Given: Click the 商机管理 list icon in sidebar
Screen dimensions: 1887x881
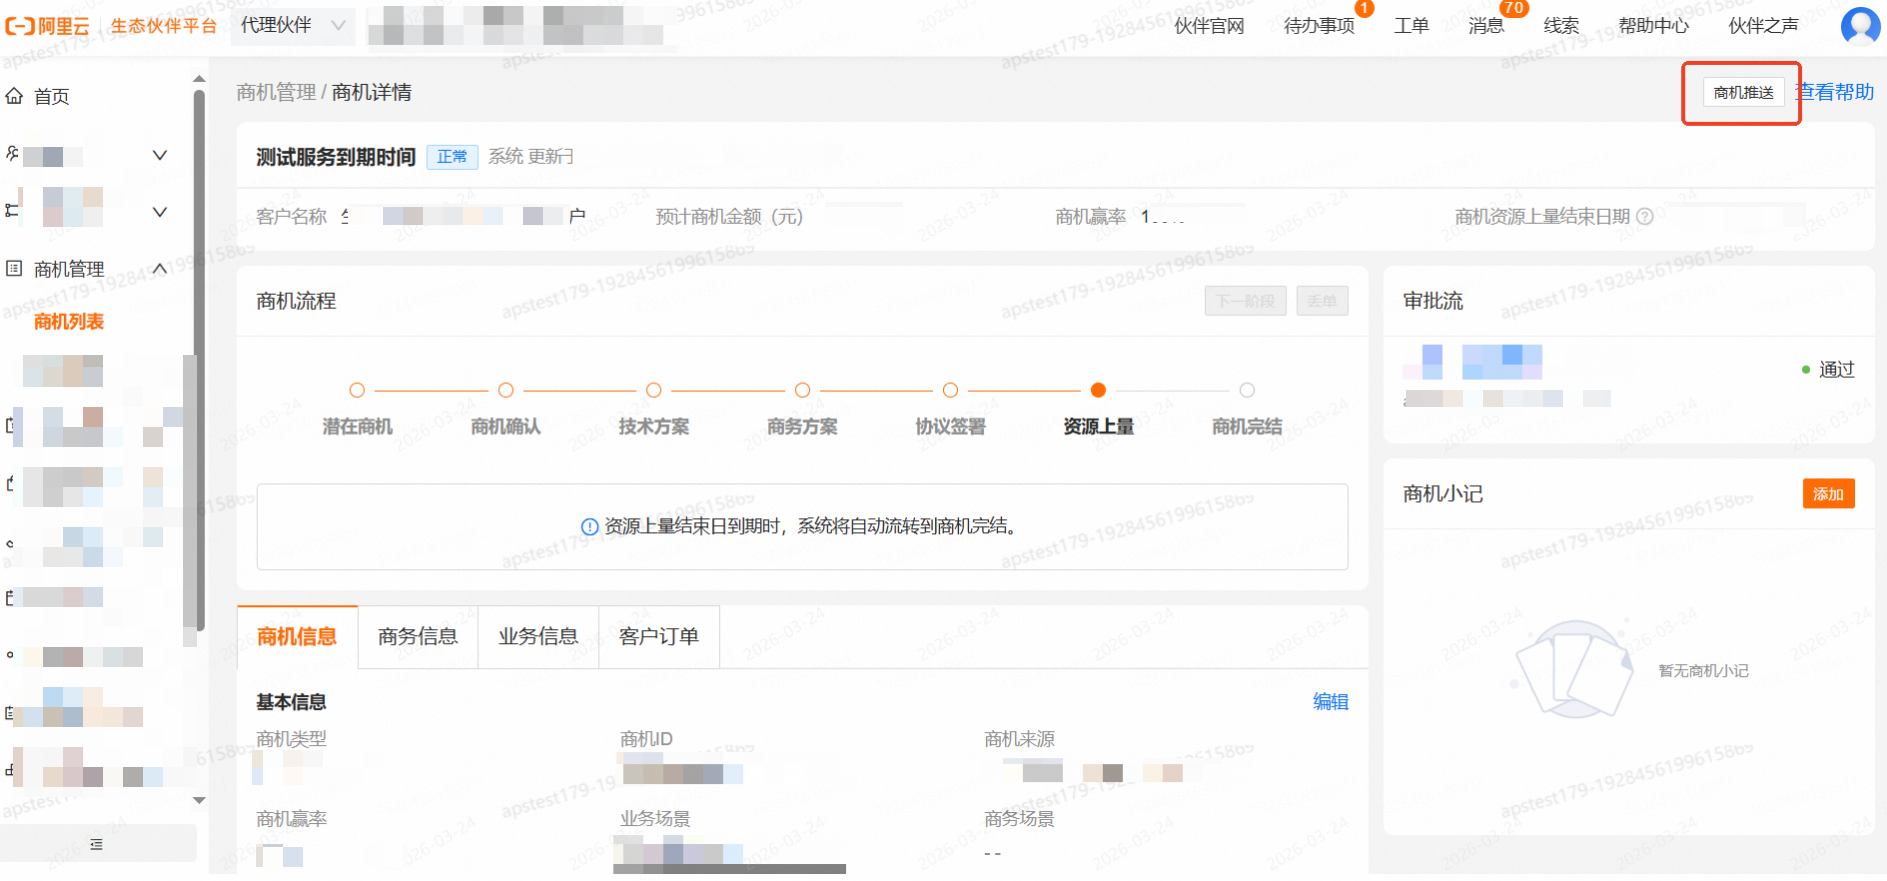Looking at the screenshot, I should pyautogui.click(x=14, y=268).
